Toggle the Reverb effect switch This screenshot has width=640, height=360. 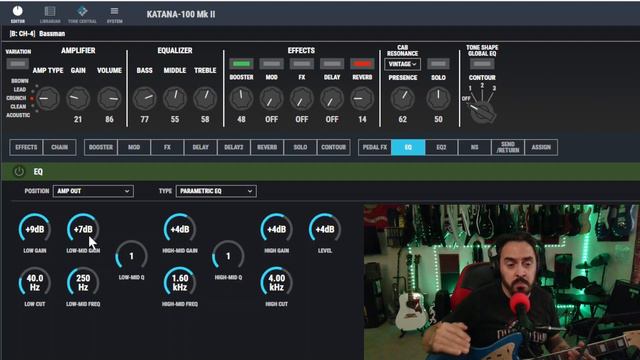tap(362, 64)
